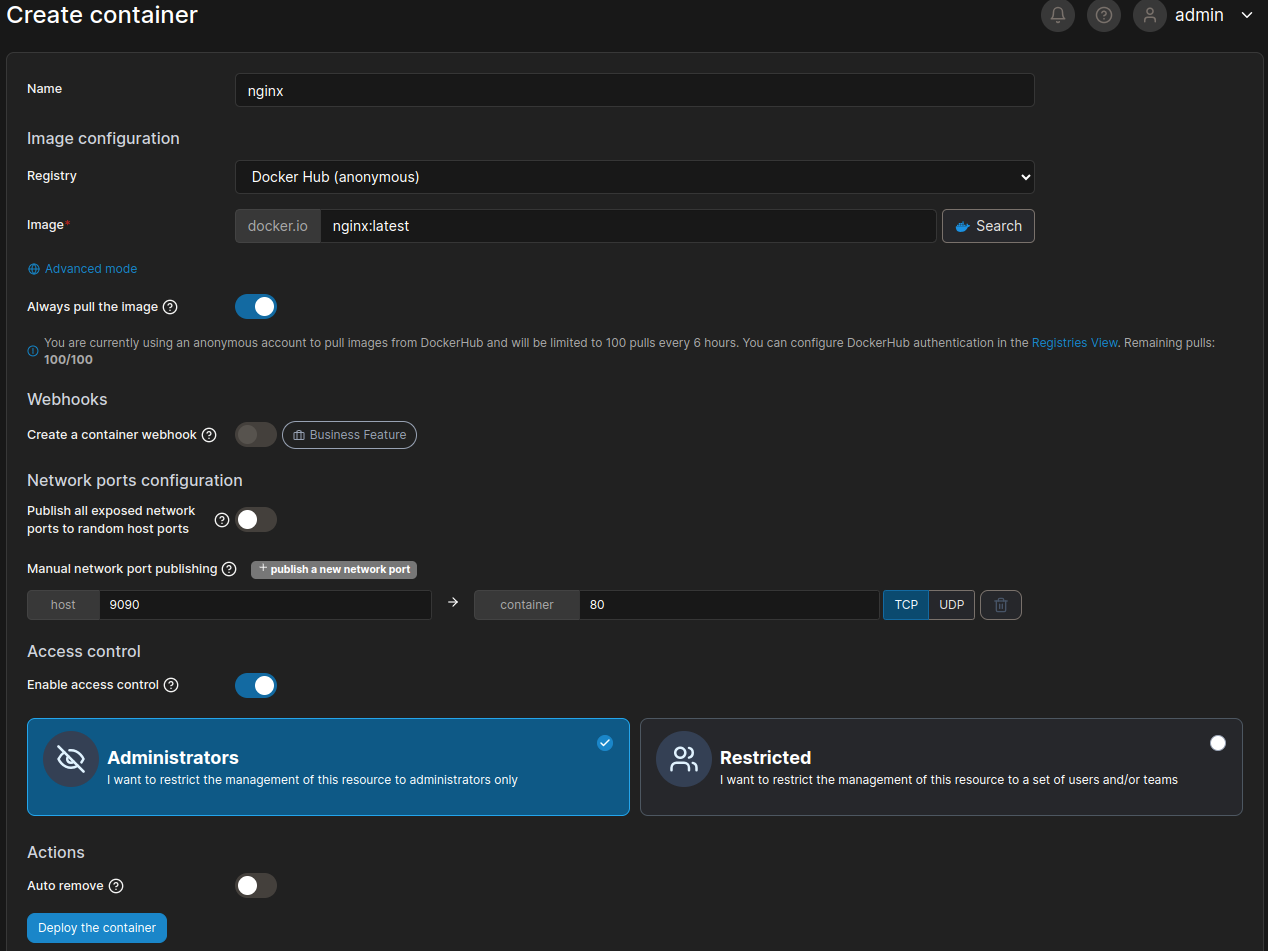
Task: Click the Create container page title
Action: coord(102,15)
